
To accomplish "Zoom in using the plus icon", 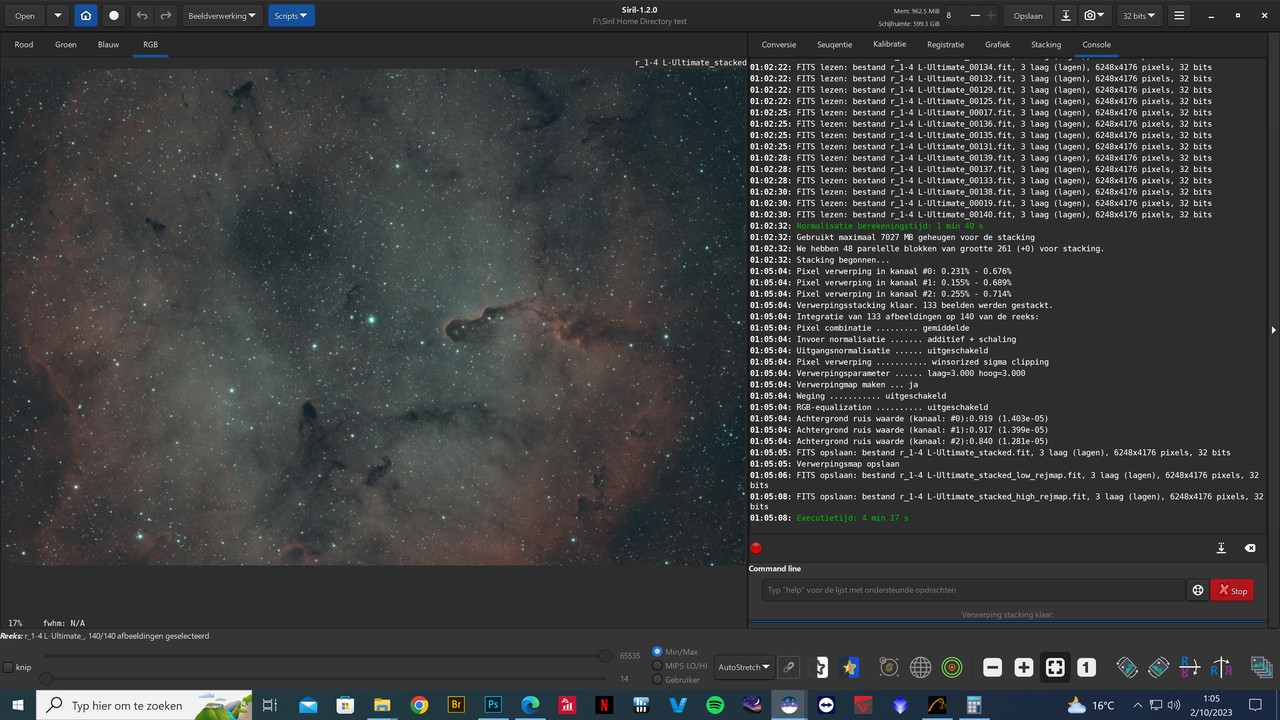I will coord(1023,667).
